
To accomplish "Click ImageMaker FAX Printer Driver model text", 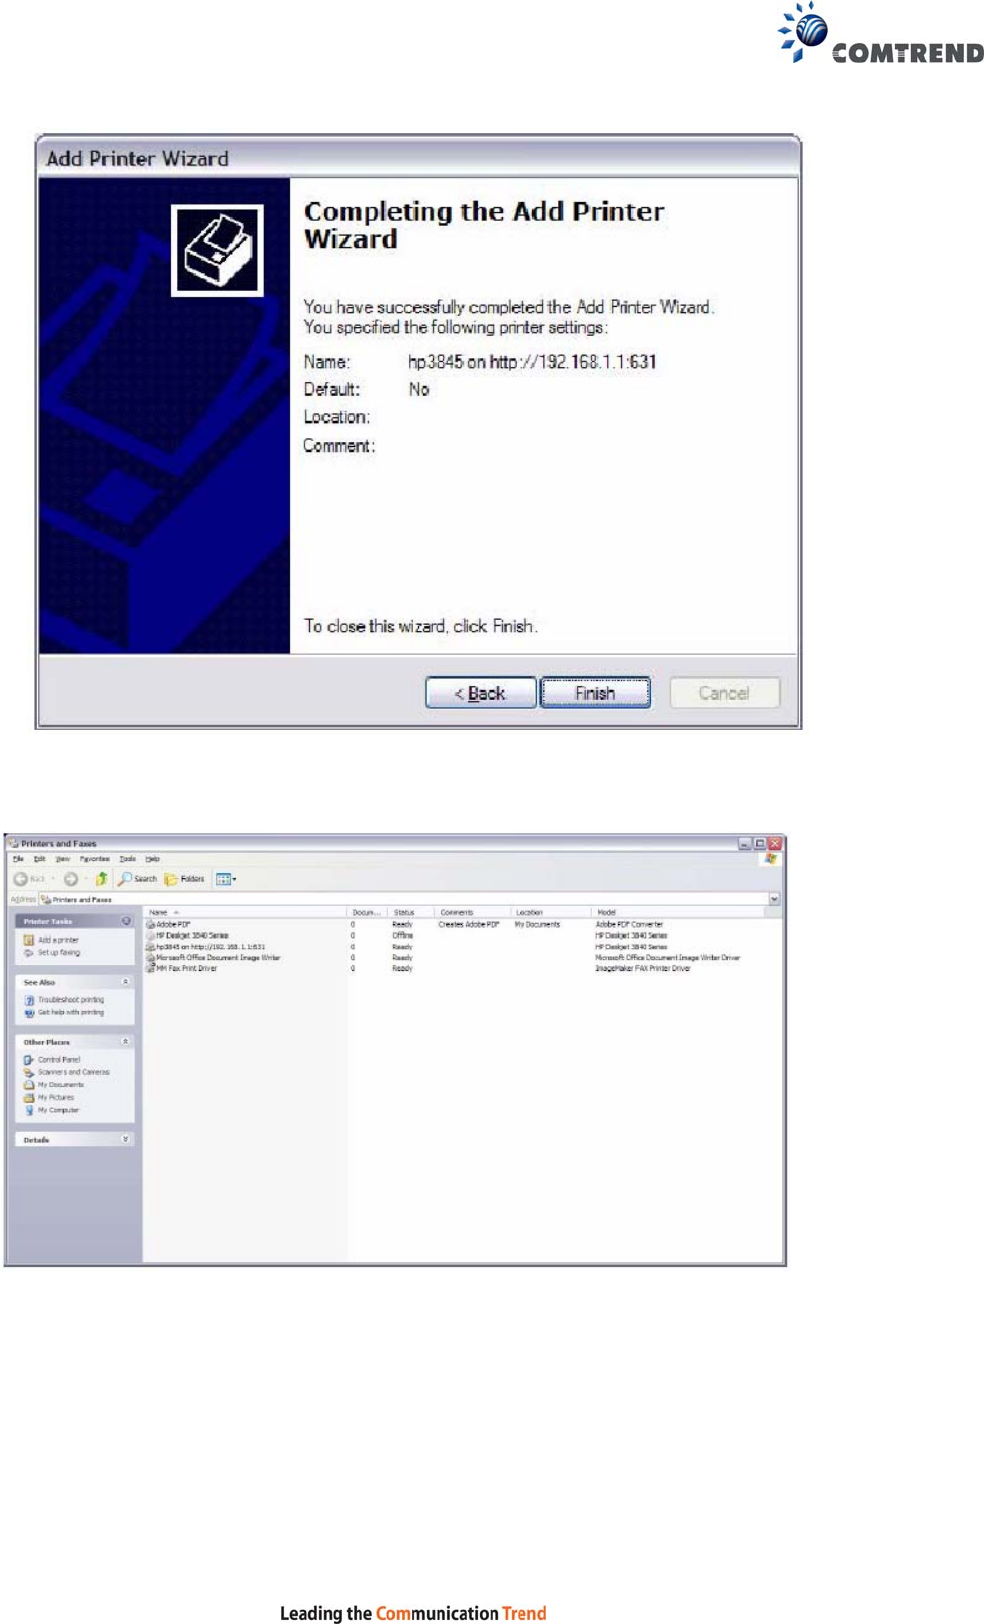I will 643,969.
